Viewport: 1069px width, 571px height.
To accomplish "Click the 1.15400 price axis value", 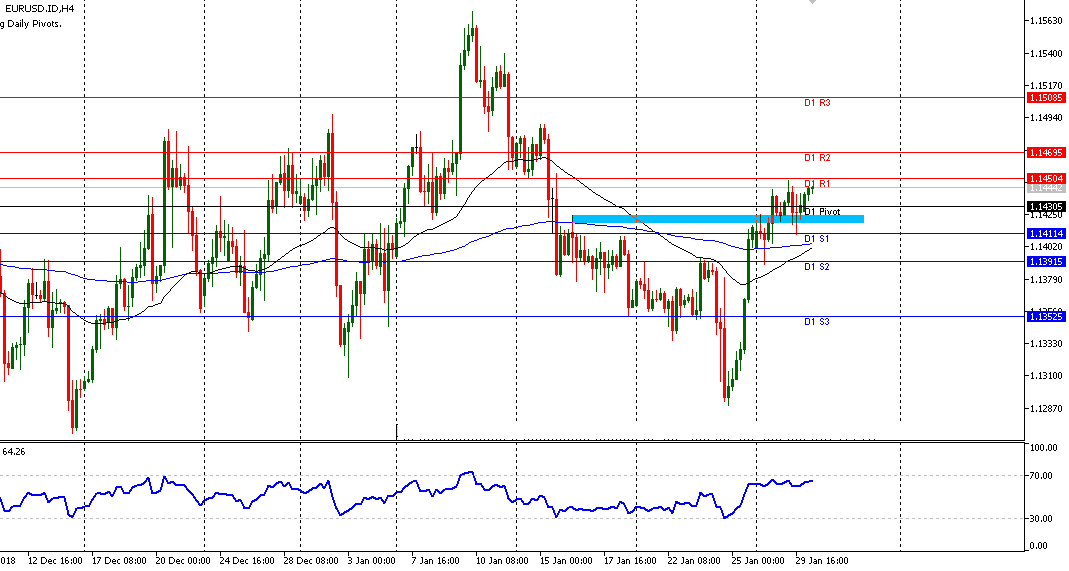I will 1047,53.
